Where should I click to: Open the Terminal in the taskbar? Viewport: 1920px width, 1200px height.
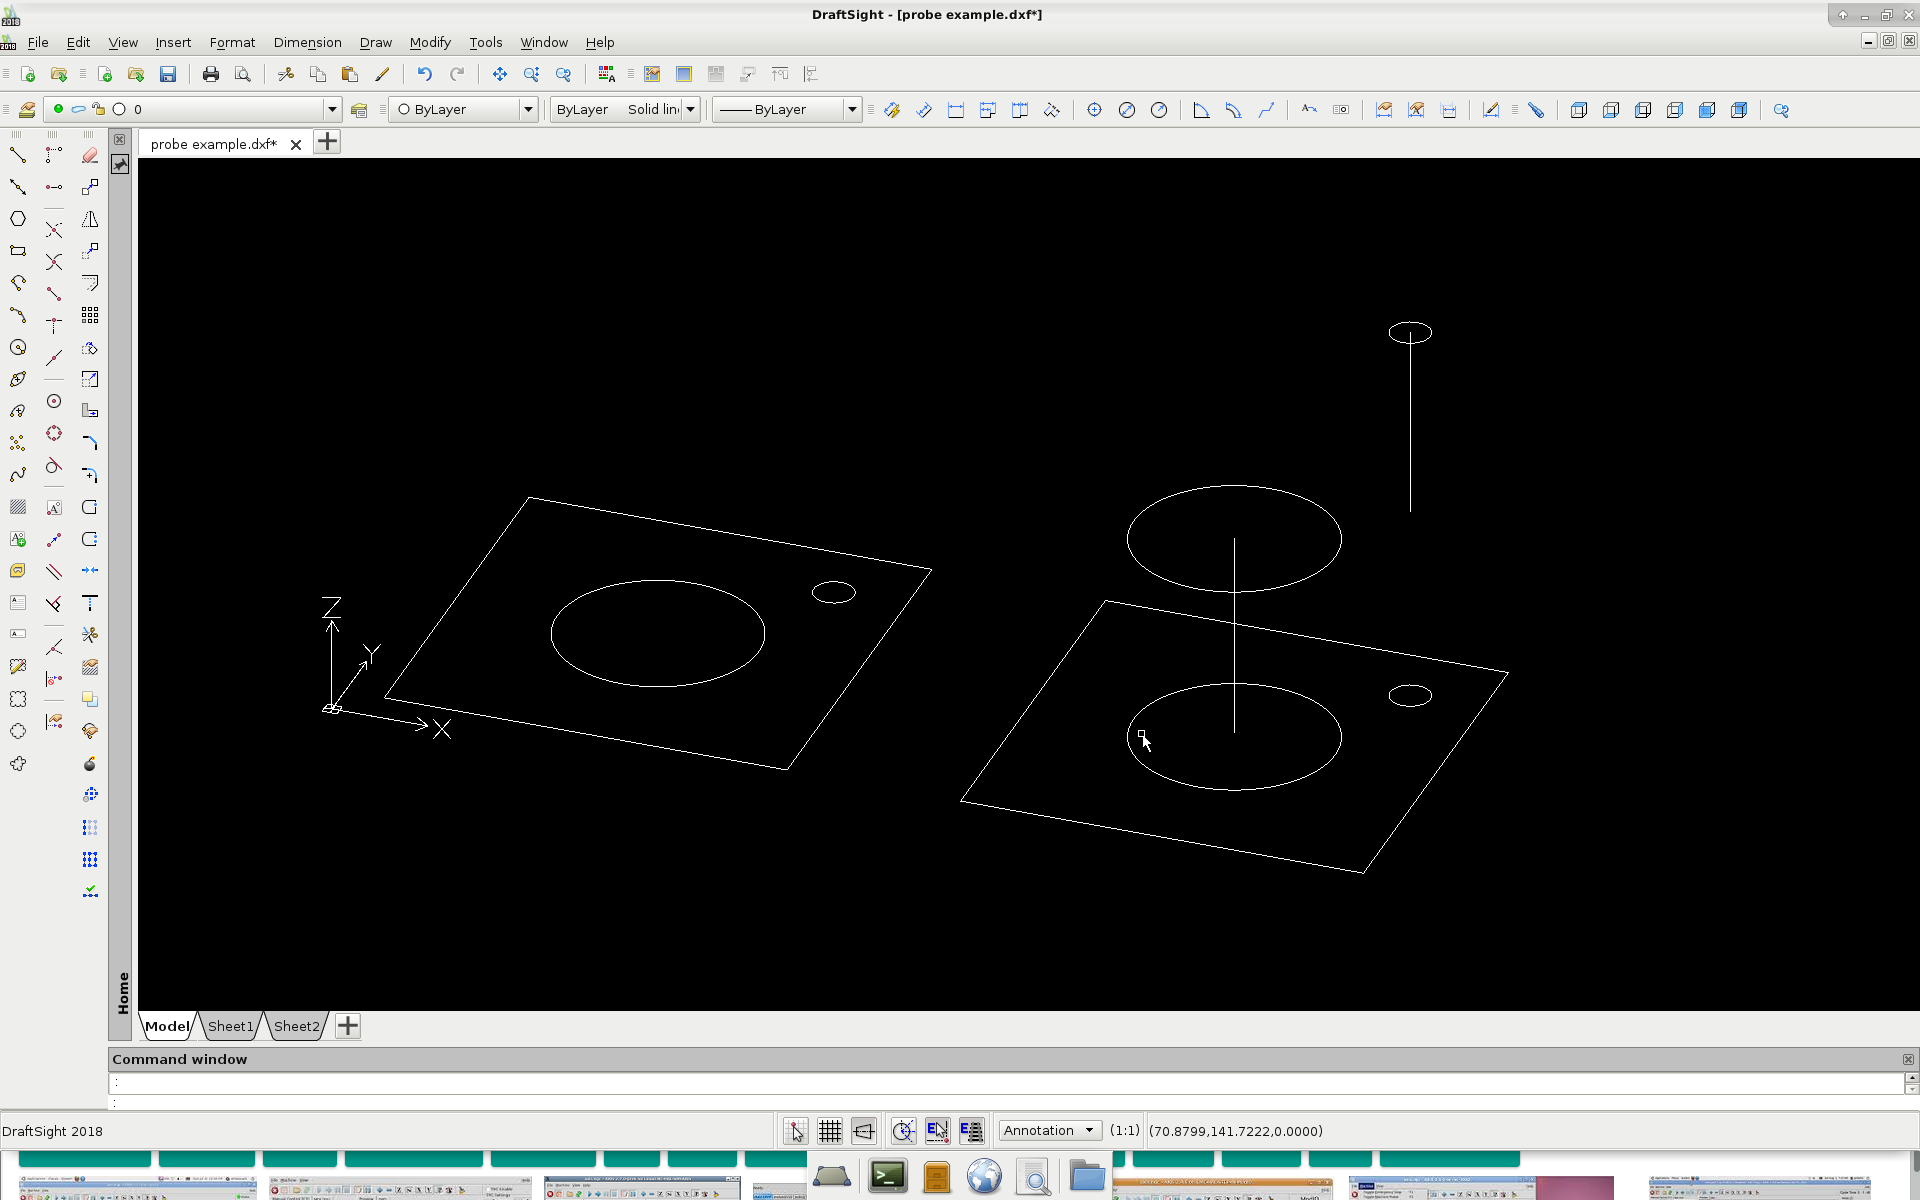tap(888, 1176)
